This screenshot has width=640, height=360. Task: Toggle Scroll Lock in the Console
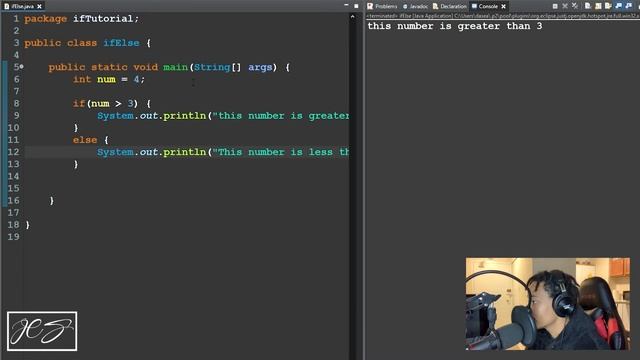click(x=598, y=6)
